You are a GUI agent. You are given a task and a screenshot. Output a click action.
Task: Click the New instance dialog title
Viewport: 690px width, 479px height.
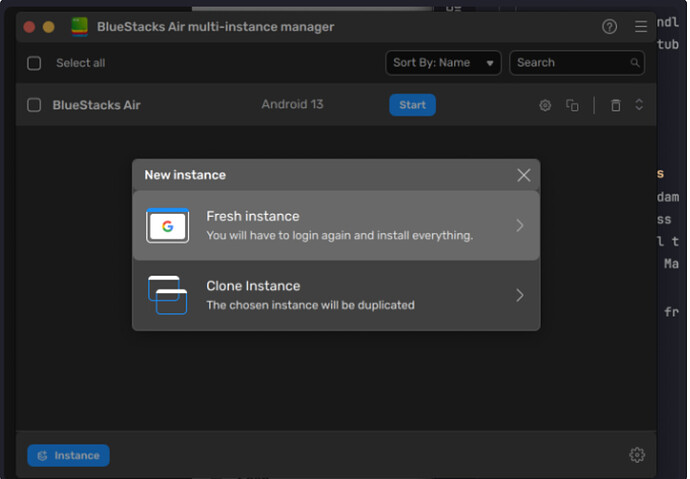(x=185, y=175)
